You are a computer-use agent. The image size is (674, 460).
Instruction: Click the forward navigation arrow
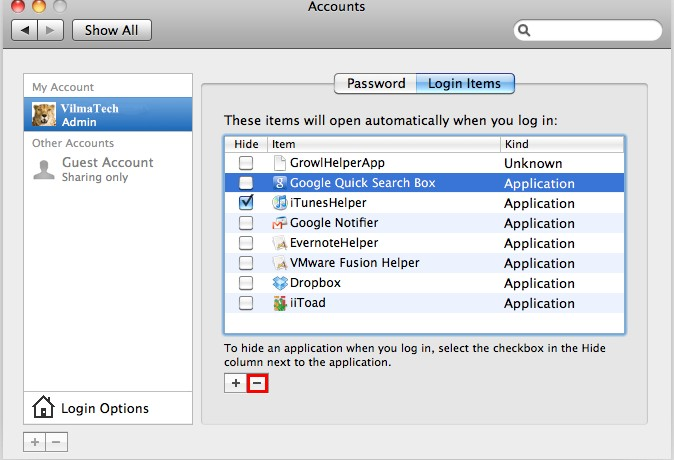click(50, 30)
